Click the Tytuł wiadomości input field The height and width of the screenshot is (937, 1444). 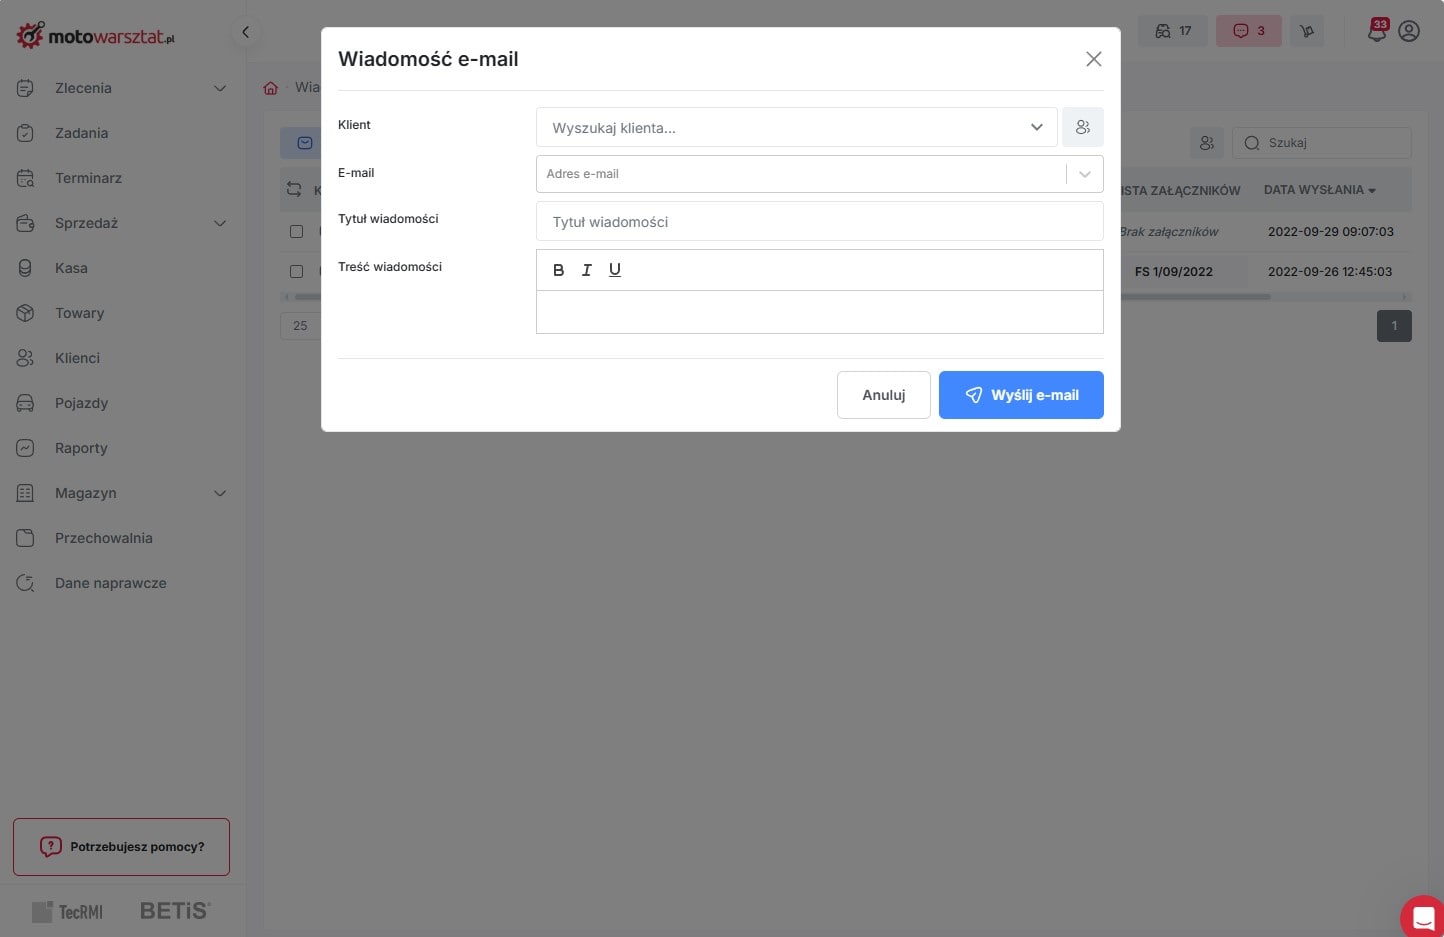[819, 222]
